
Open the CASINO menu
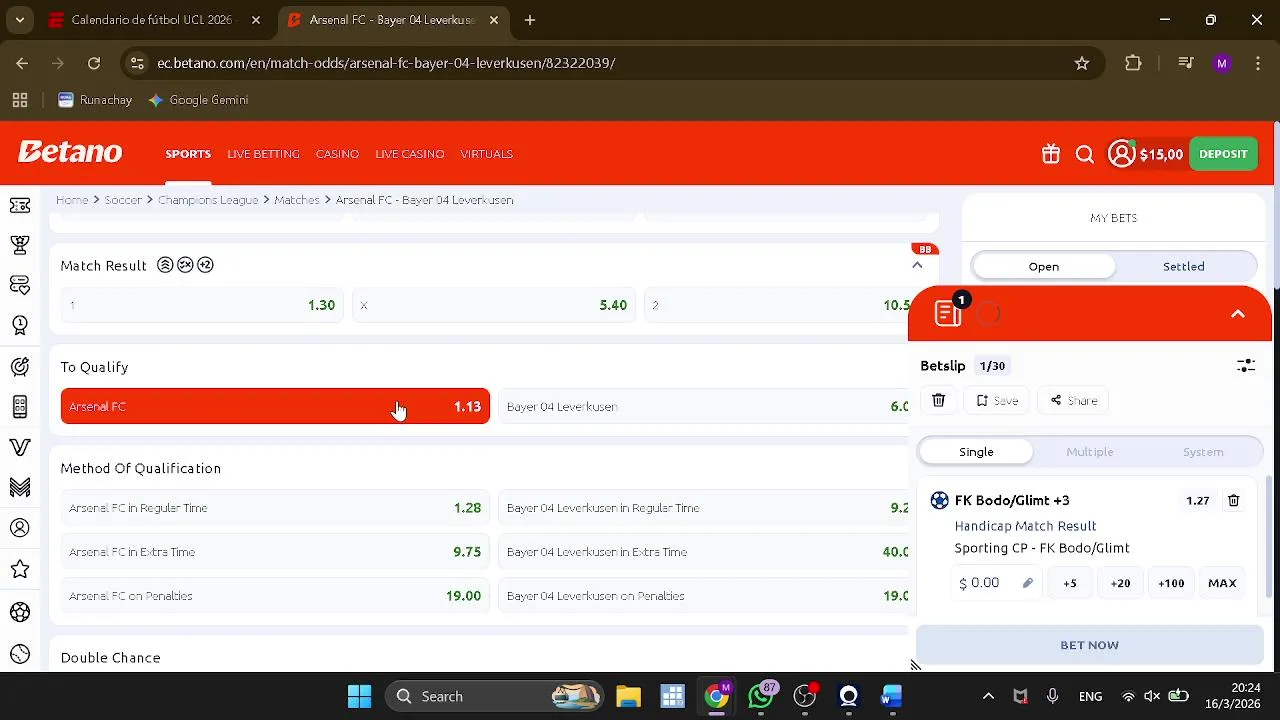337,154
